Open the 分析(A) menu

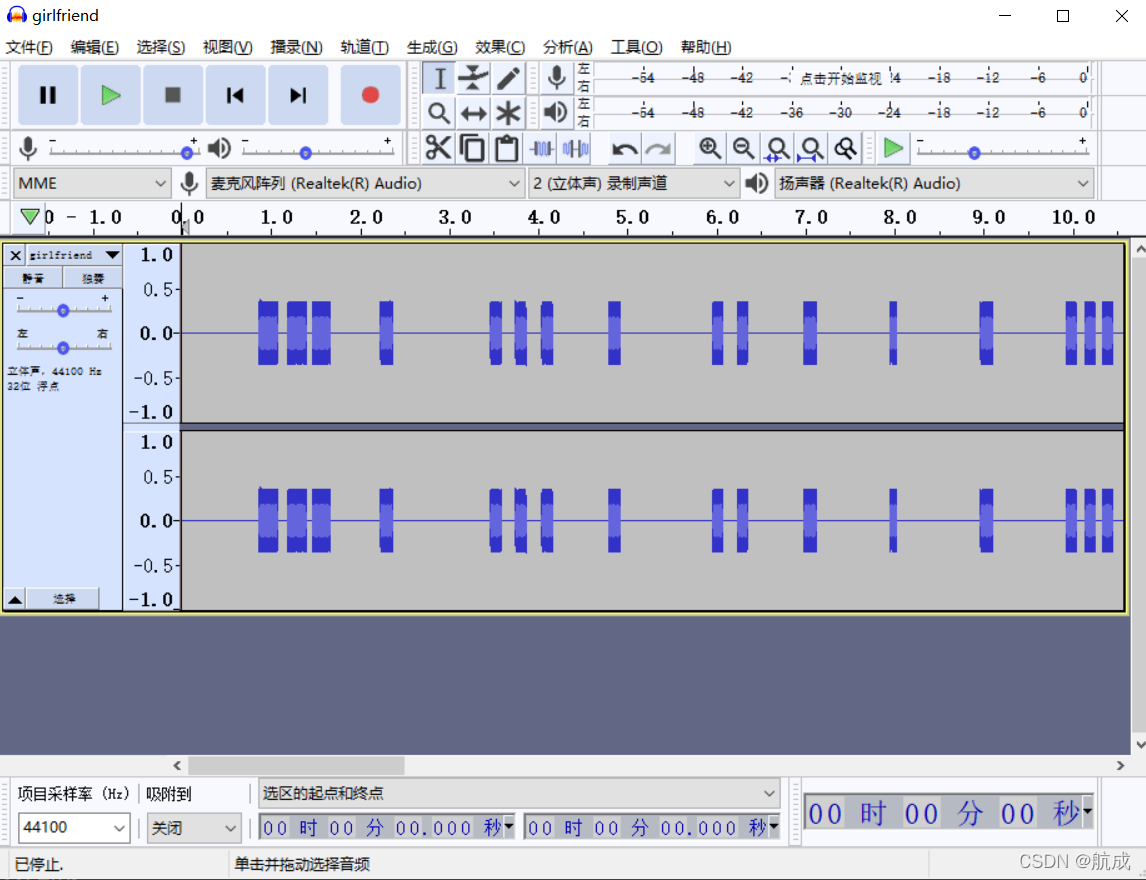(568, 48)
